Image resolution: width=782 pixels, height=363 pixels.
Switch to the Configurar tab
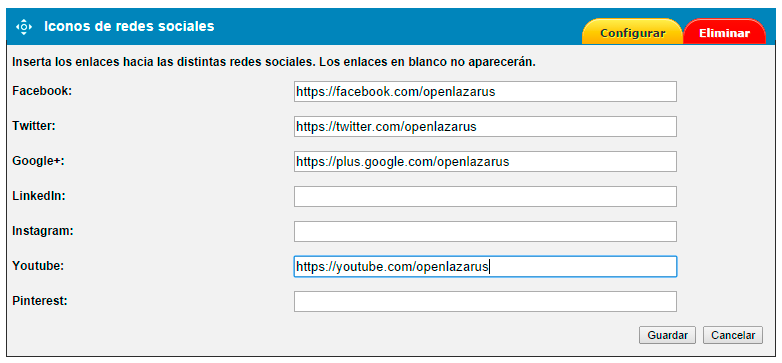[x=632, y=32]
